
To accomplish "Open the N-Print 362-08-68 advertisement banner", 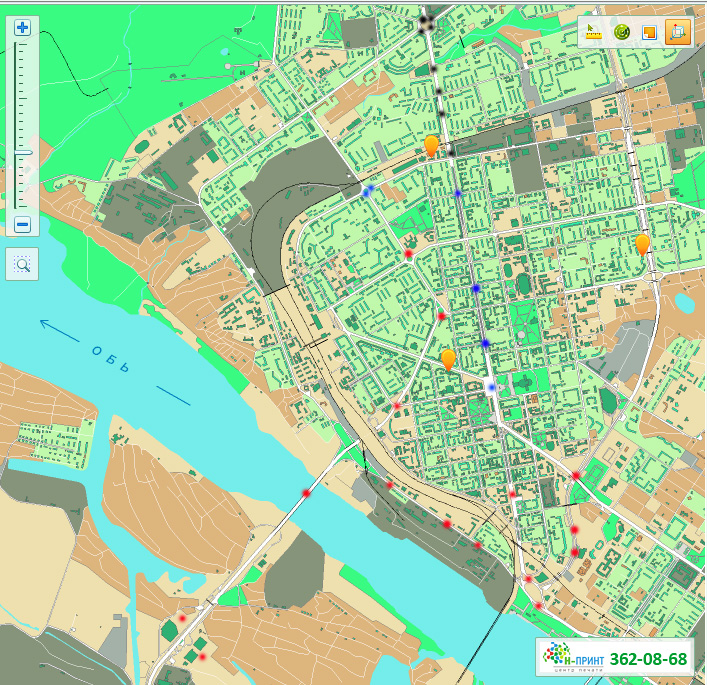I will 614,658.
